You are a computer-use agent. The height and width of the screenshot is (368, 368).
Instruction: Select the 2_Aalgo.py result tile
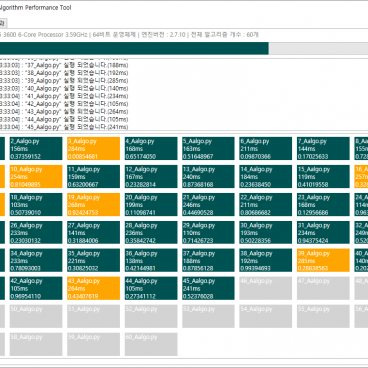pyautogui.click(x=36, y=149)
